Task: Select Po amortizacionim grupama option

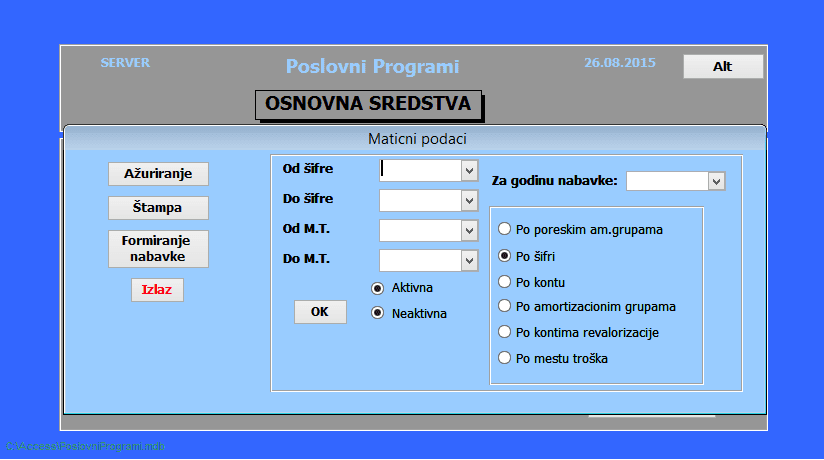Action: 505,306
